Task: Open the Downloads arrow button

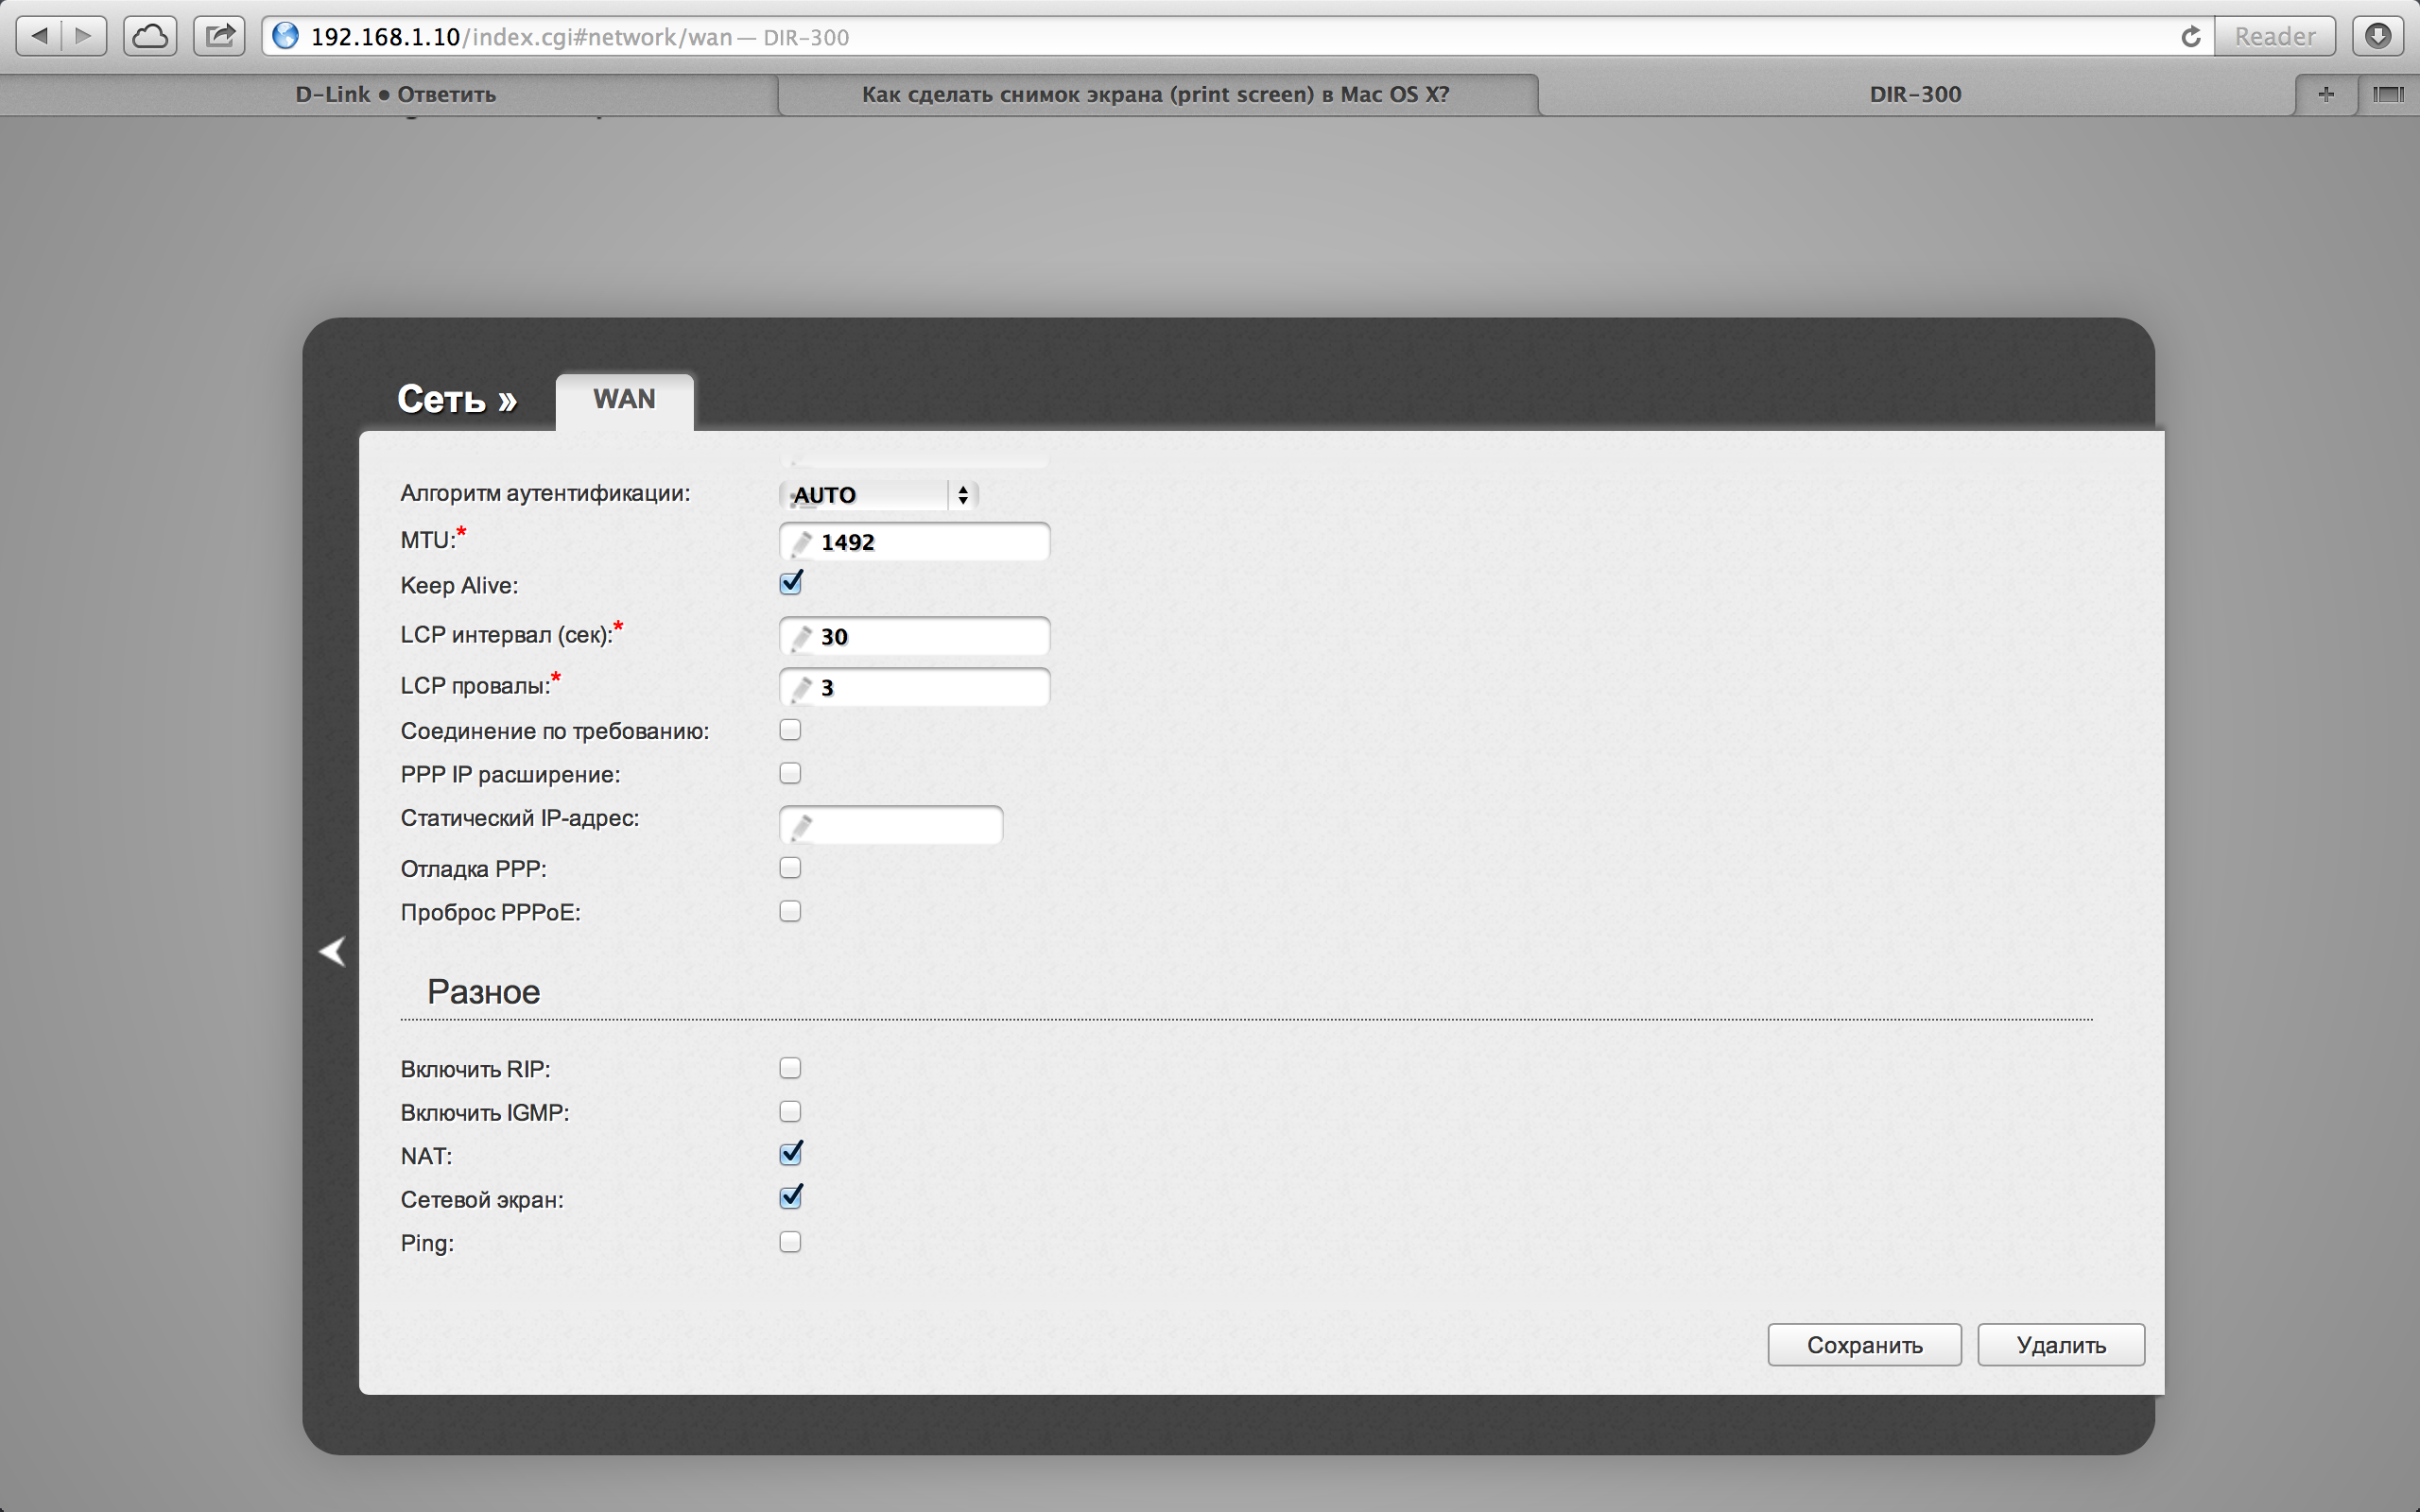Action: click(2378, 37)
